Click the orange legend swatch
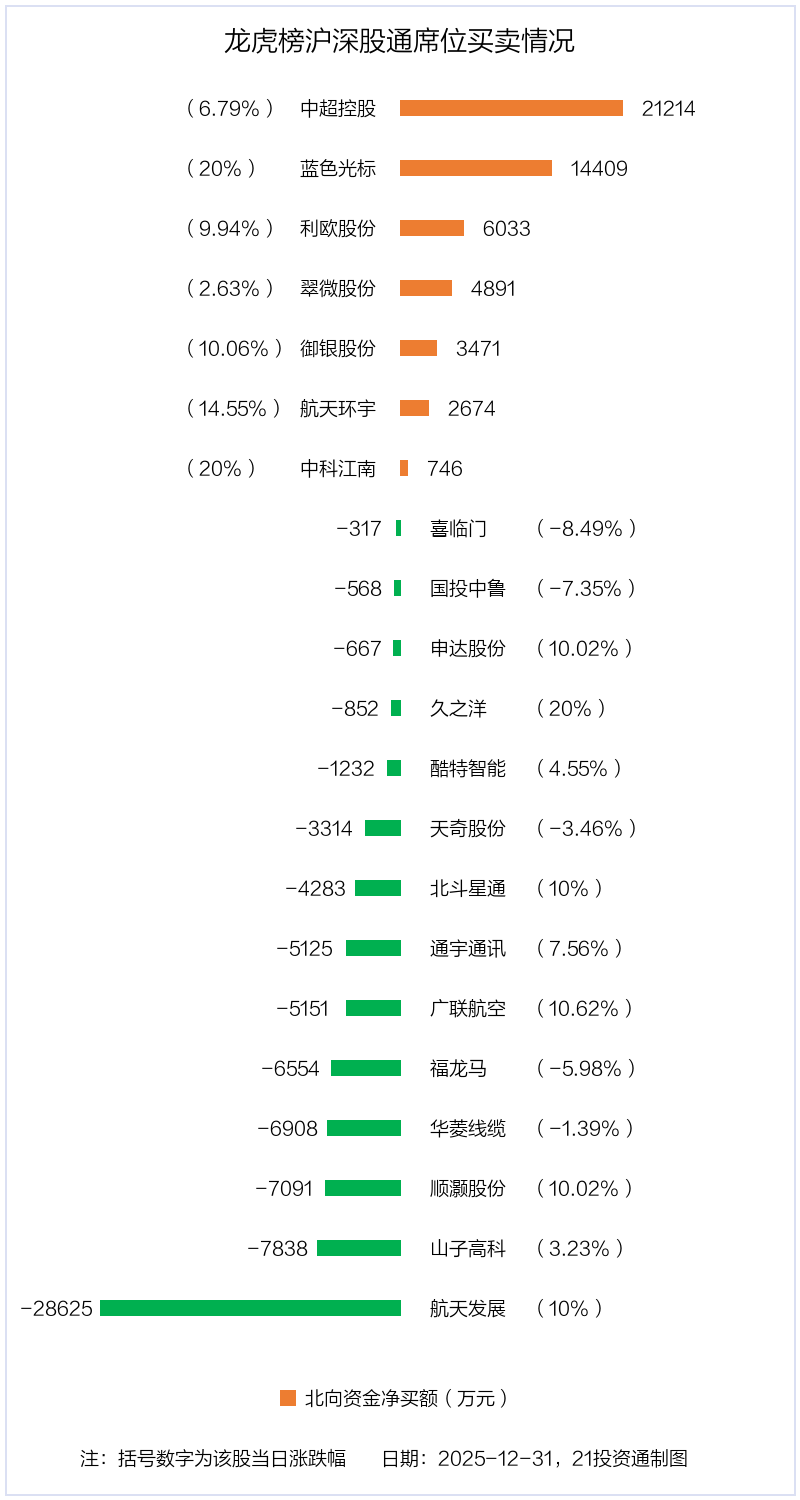Image resolution: width=800 pixels, height=1500 pixels. (288, 1398)
